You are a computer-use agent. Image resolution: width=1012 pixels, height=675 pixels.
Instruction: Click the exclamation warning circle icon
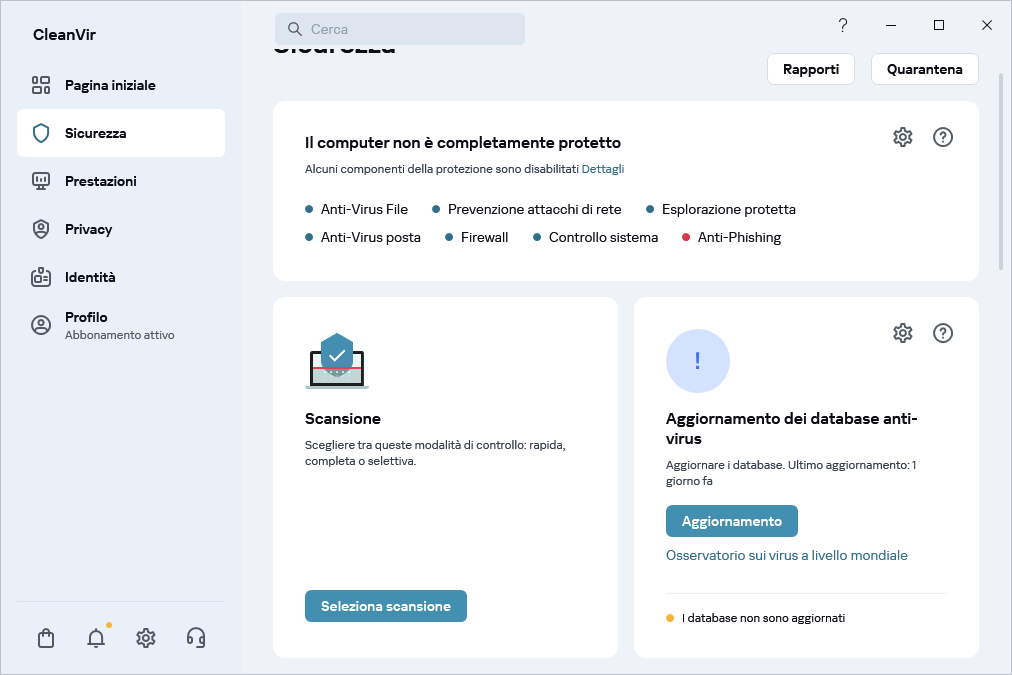point(698,361)
